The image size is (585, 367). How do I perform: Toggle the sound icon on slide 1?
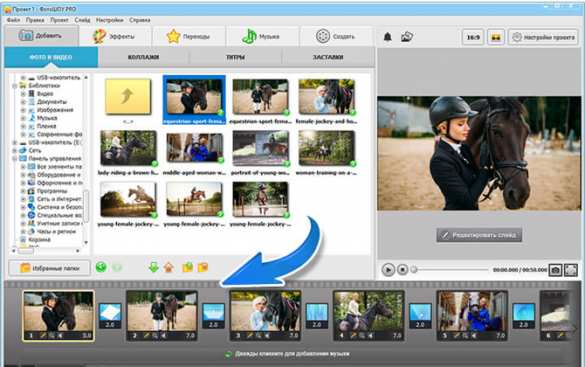59,336
